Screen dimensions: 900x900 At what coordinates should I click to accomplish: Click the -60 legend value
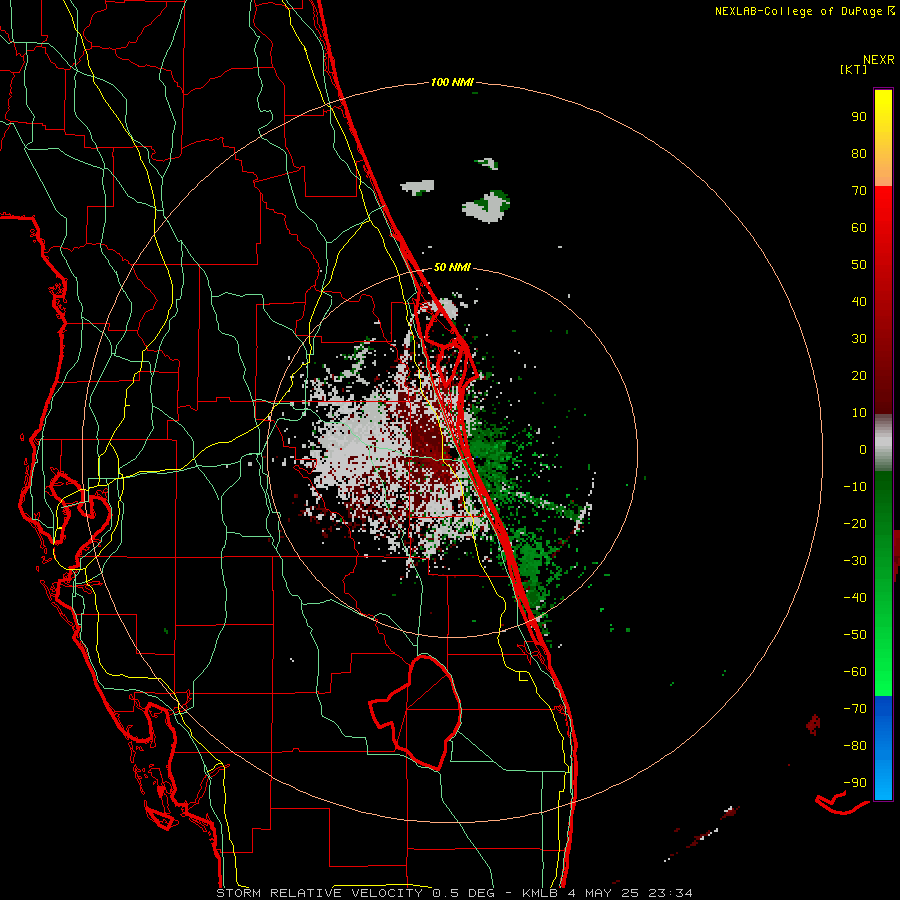click(855, 672)
